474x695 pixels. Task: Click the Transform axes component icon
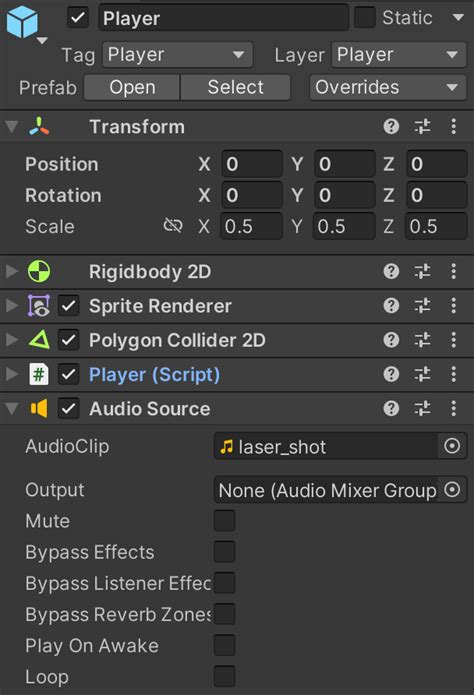[x=39, y=126]
